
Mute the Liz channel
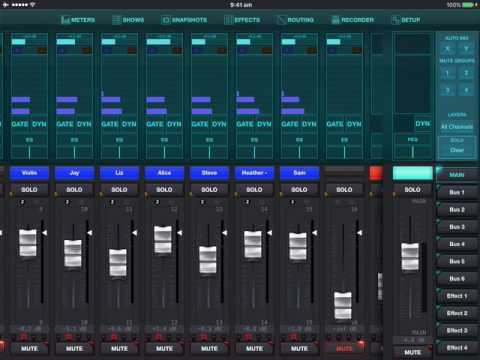[119, 348]
